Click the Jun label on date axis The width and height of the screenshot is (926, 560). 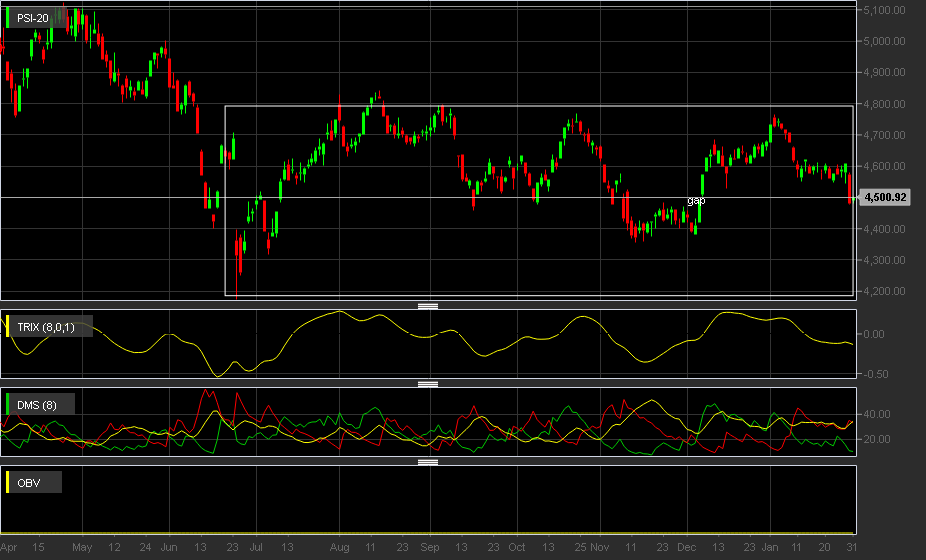[x=169, y=548]
